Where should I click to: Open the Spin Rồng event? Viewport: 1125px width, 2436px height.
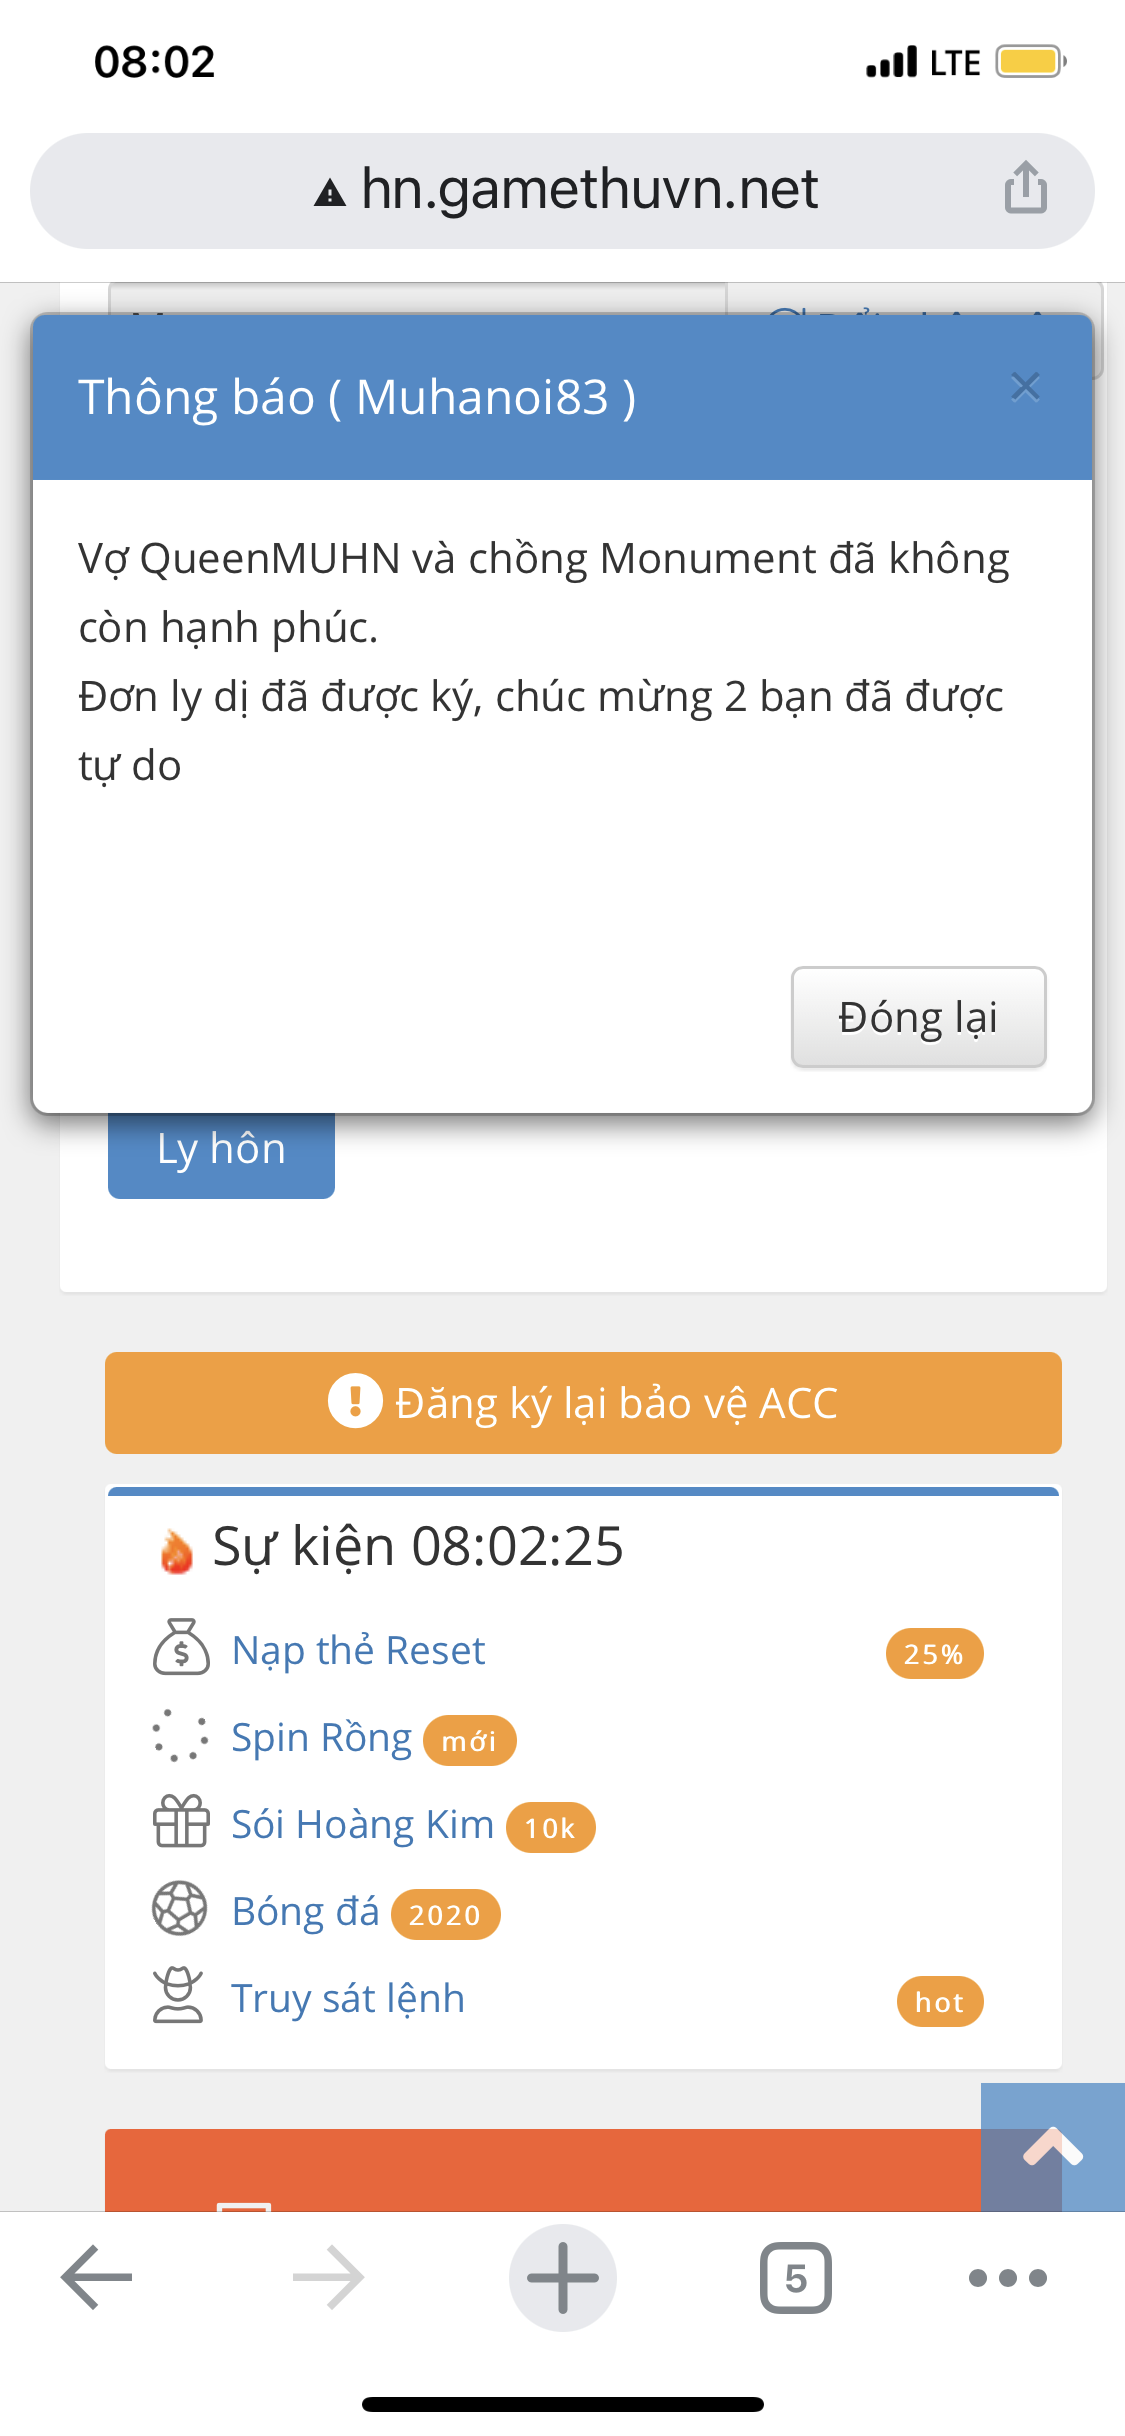[x=321, y=1738]
